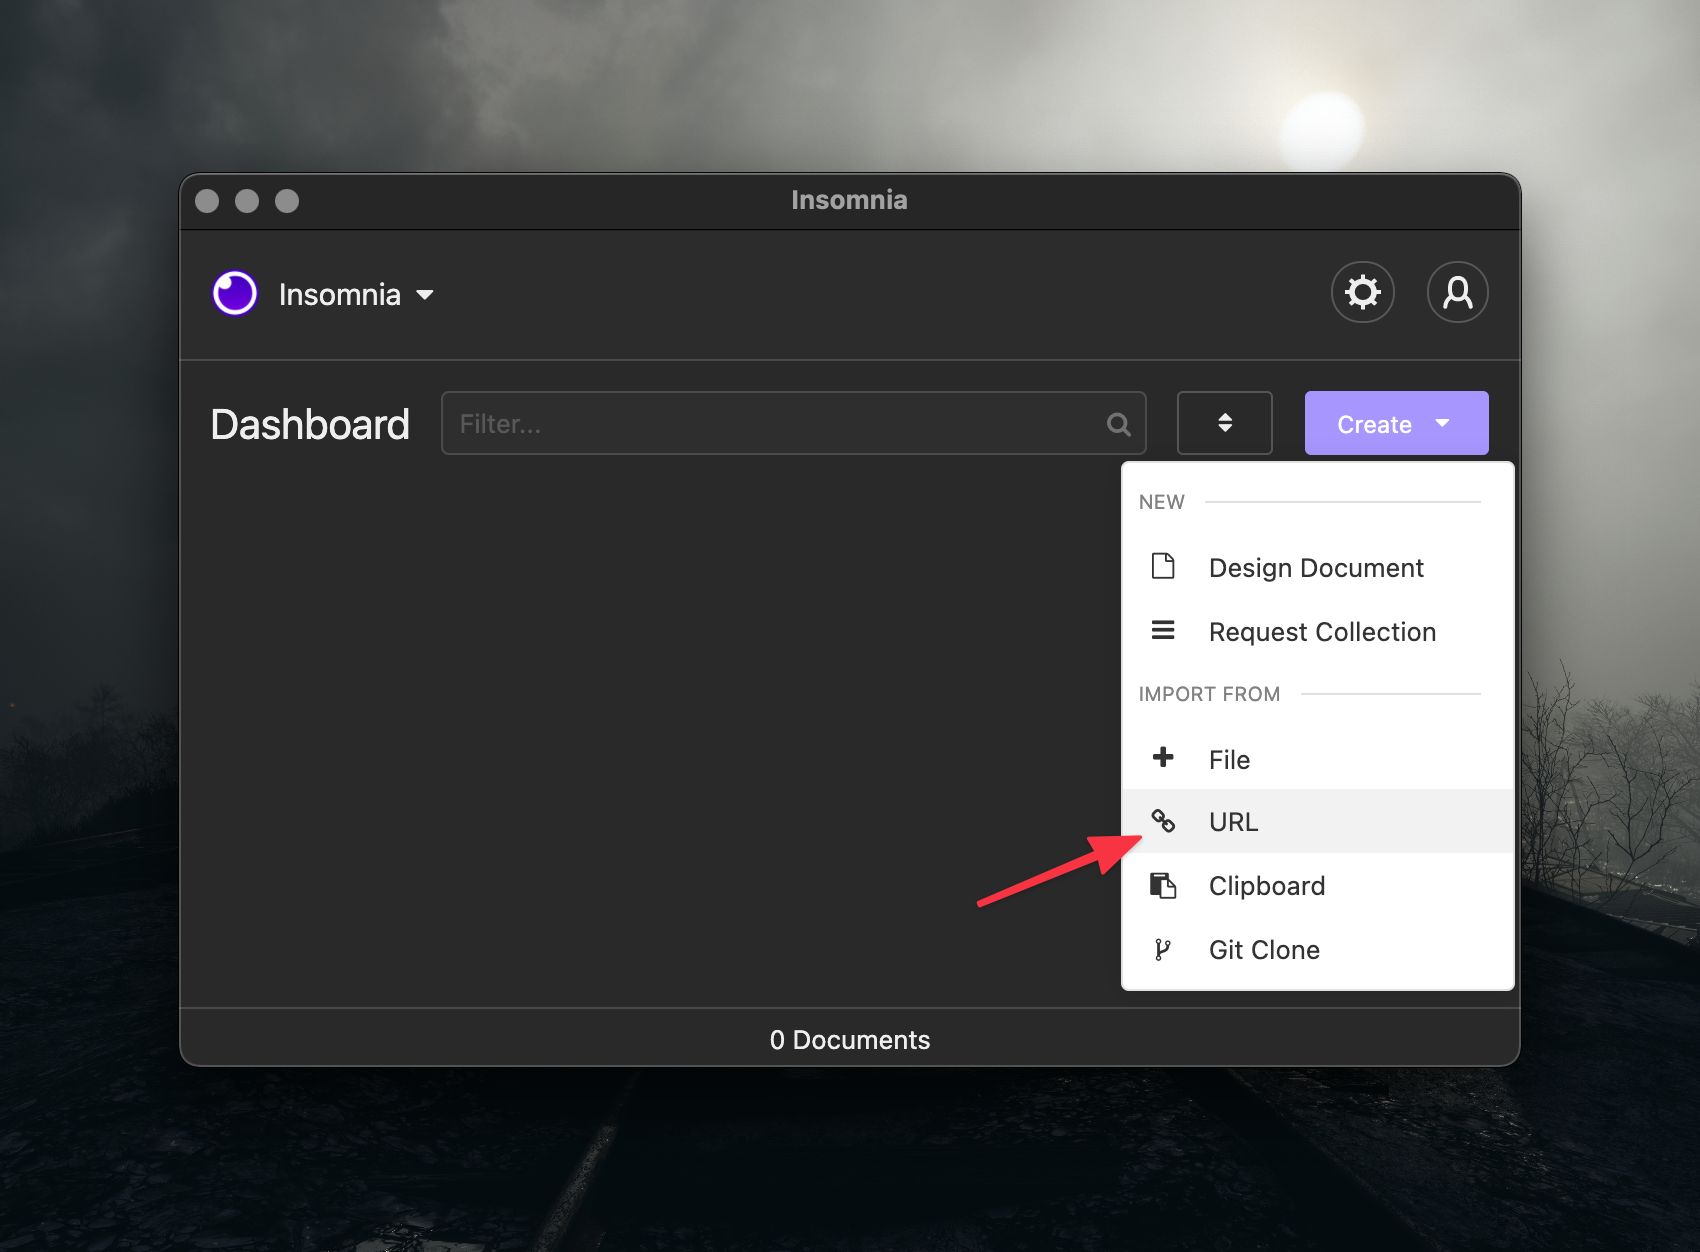
Task: Select Design Document from the New section
Action: 1316,567
